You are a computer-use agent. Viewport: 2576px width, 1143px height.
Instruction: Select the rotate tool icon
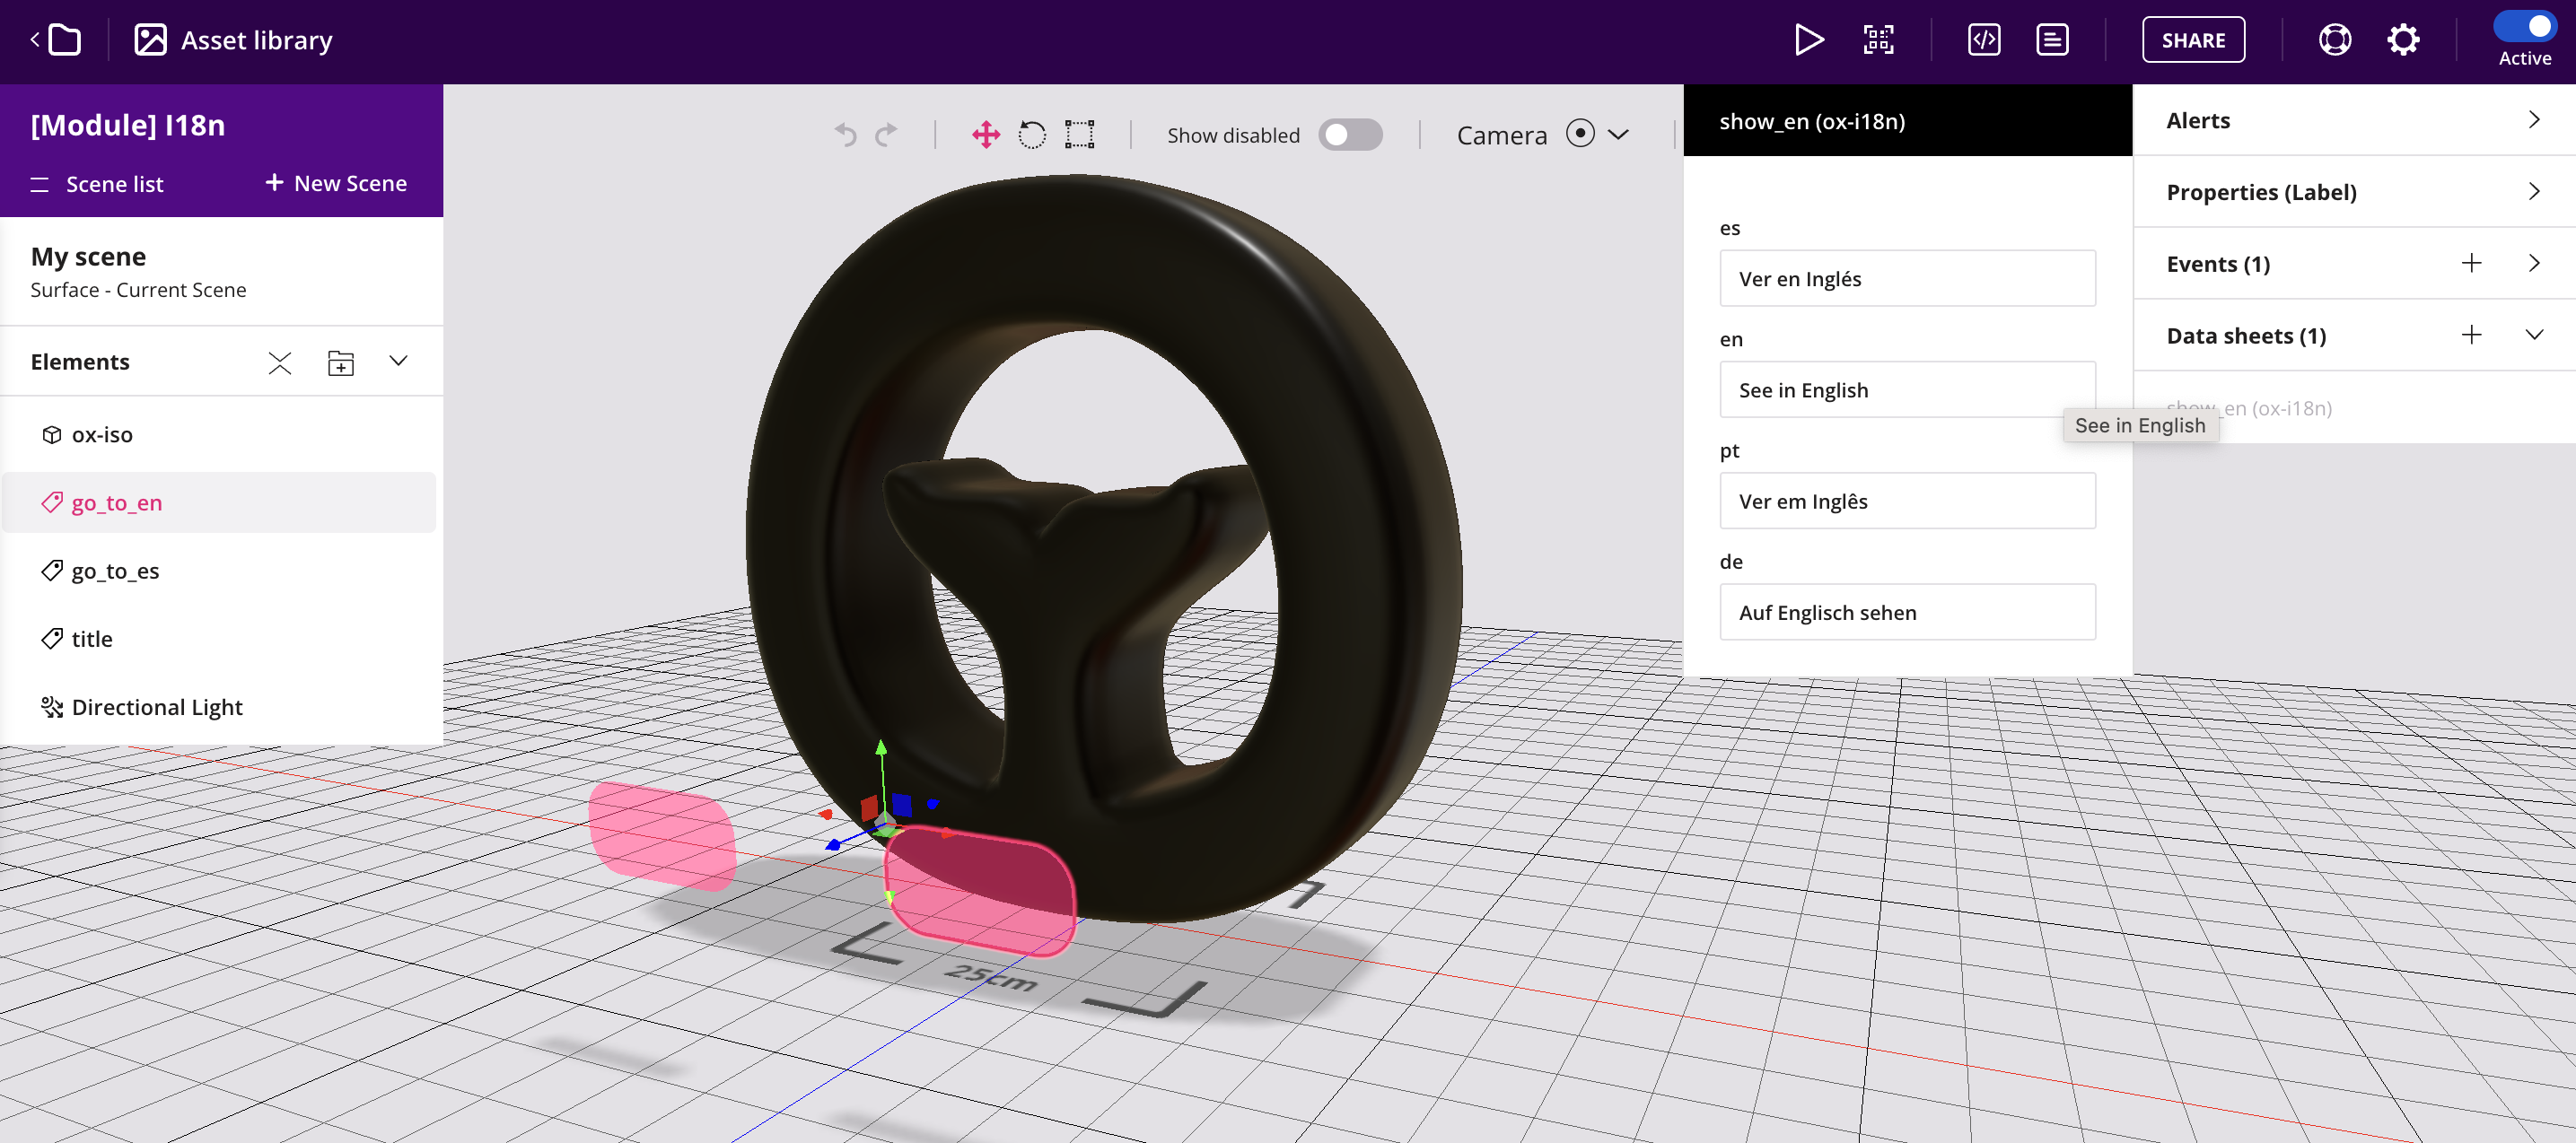[1031, 135]
